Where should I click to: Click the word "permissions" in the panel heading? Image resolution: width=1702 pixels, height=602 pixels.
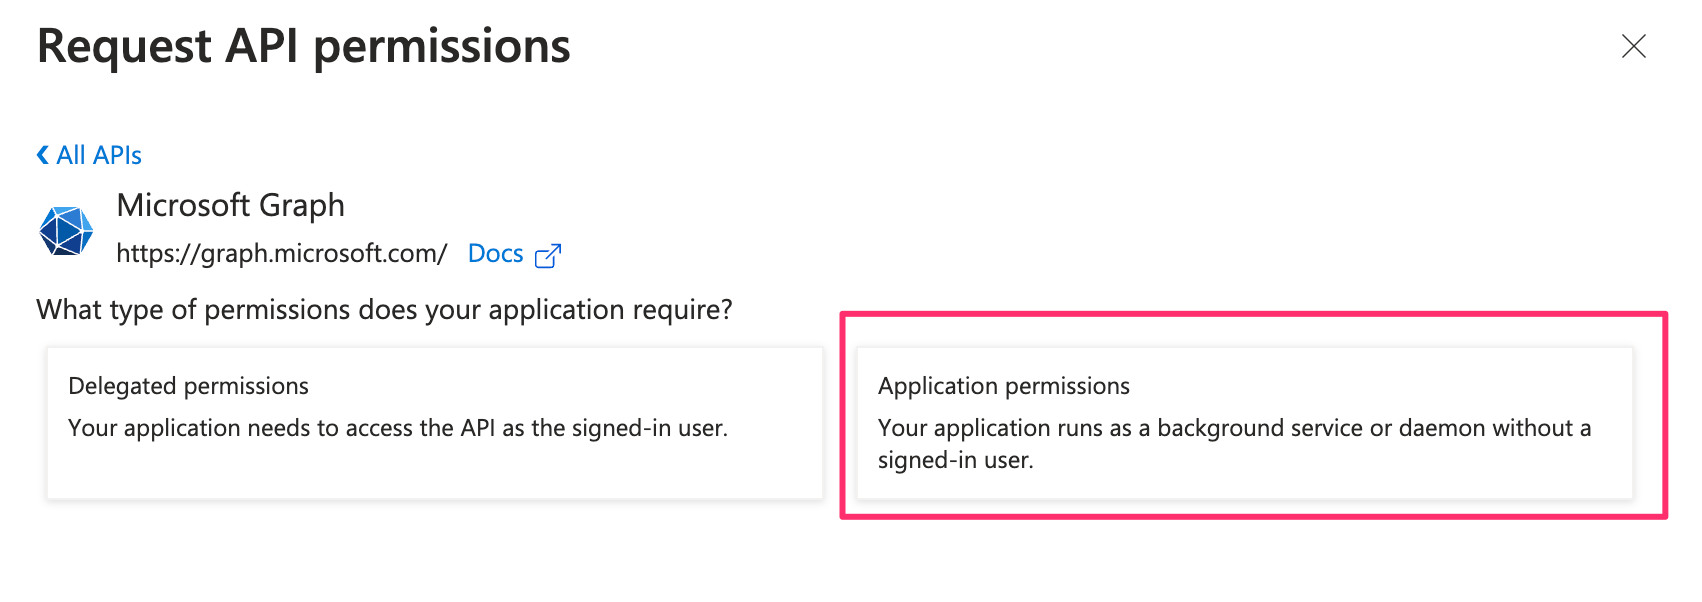441,47
